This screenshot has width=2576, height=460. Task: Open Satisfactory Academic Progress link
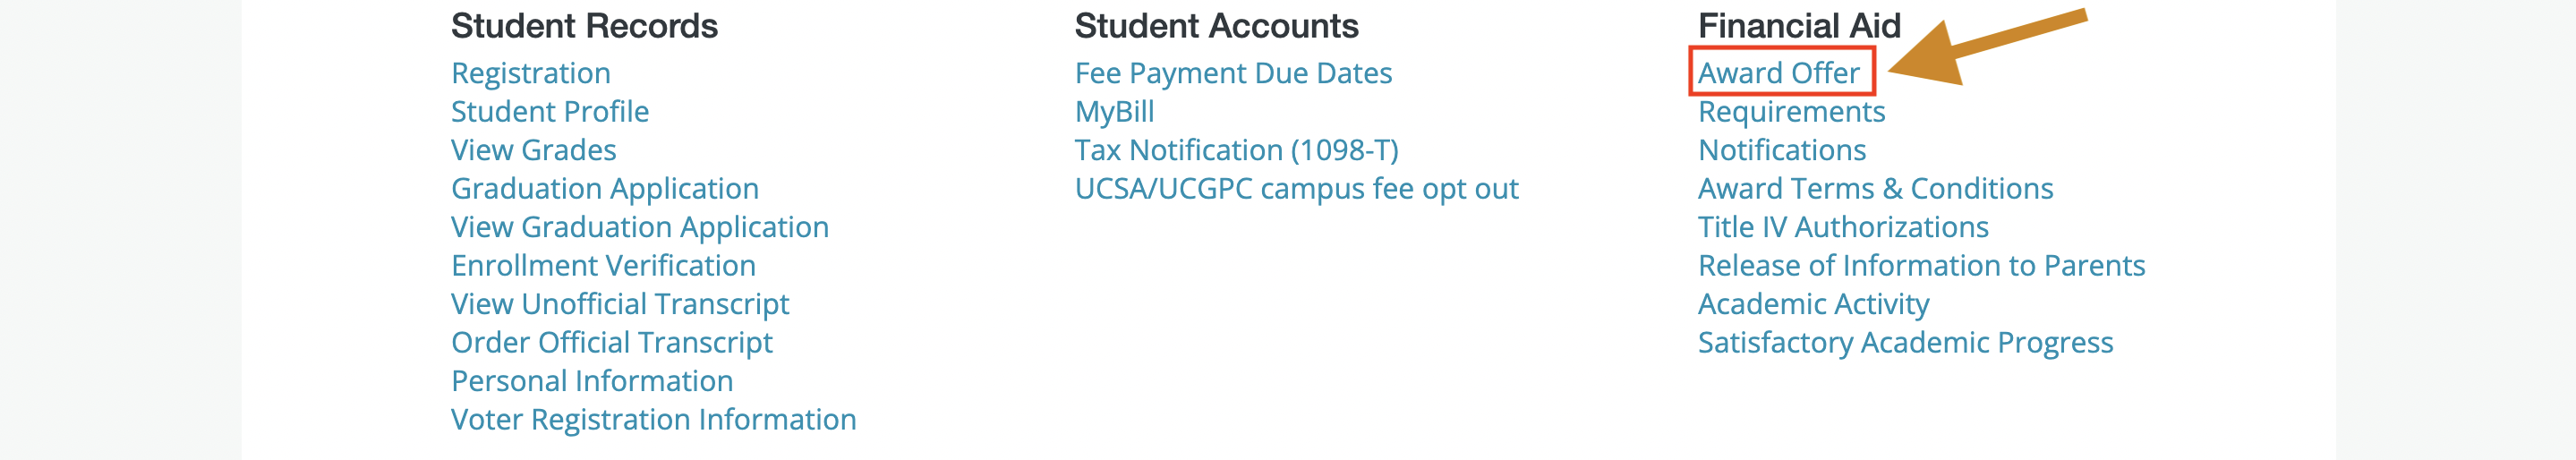1905,343
